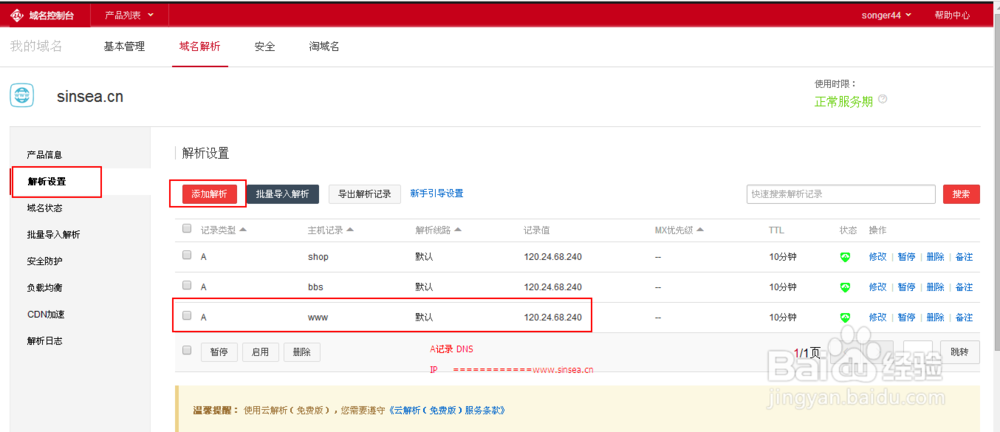Screen dimensions: 1000x432
Task: Select 批量导入解析 in sidebar
Action: click(54, 235)
